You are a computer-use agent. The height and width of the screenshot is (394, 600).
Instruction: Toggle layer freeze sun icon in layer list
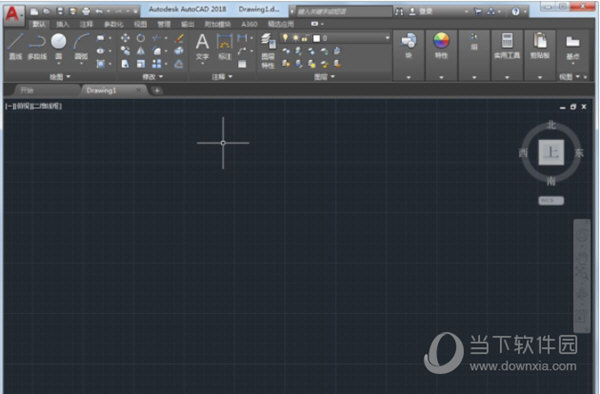point(295,38)
